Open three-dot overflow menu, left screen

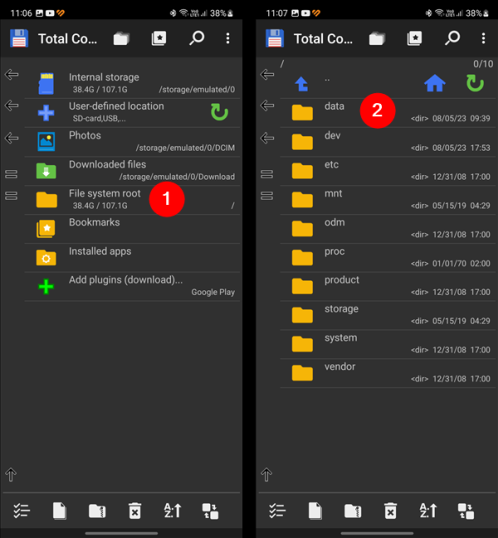[x=228, y=38]
